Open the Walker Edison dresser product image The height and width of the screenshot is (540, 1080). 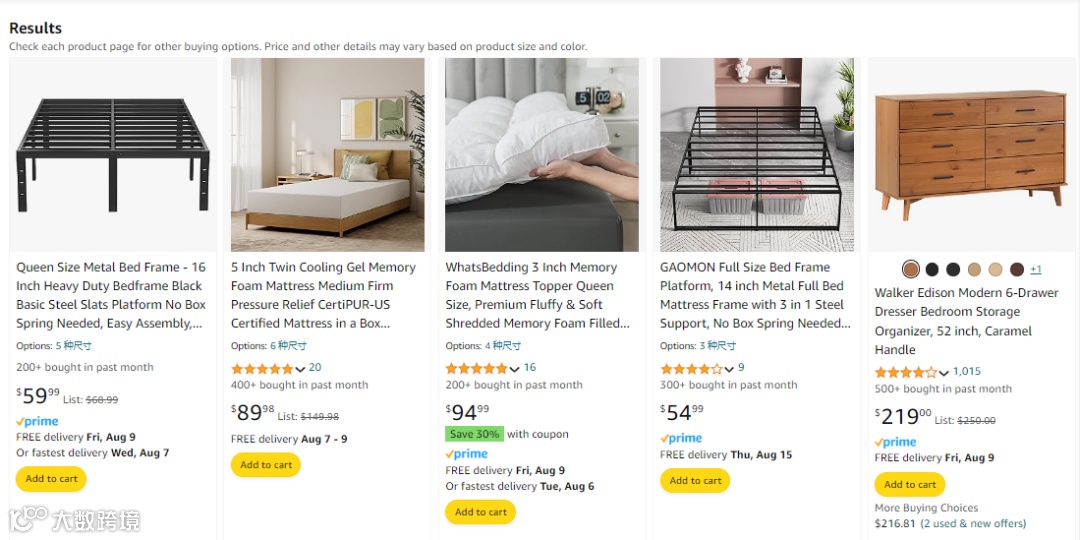coord(970,154)
